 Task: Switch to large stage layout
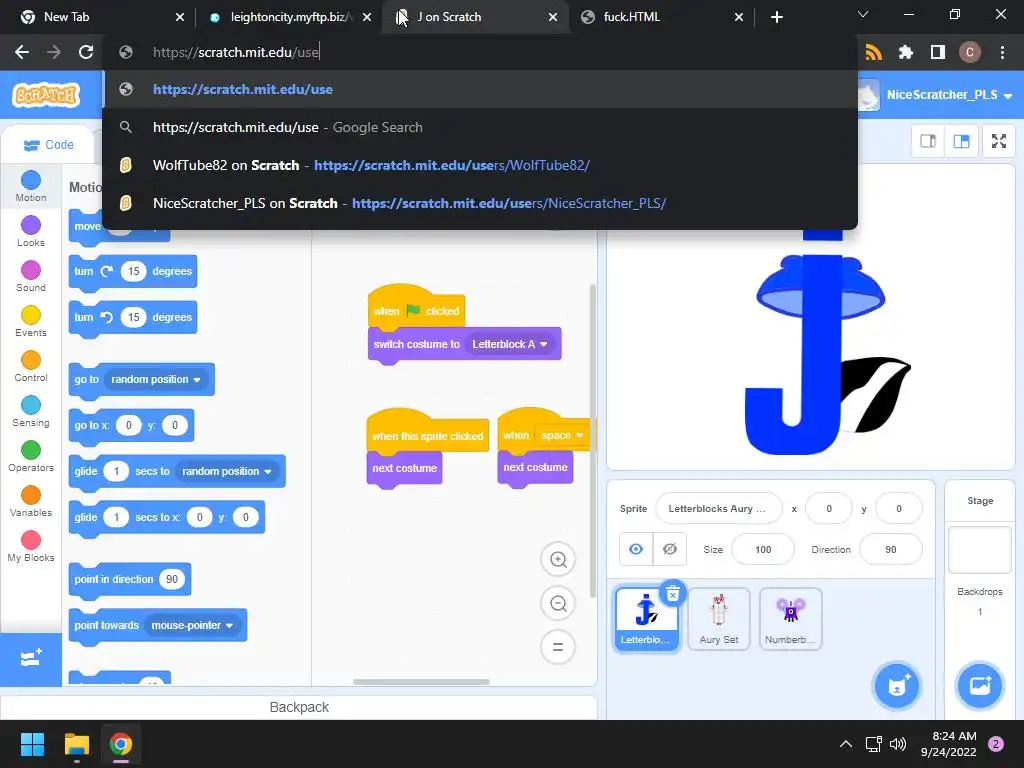[961, 141]
